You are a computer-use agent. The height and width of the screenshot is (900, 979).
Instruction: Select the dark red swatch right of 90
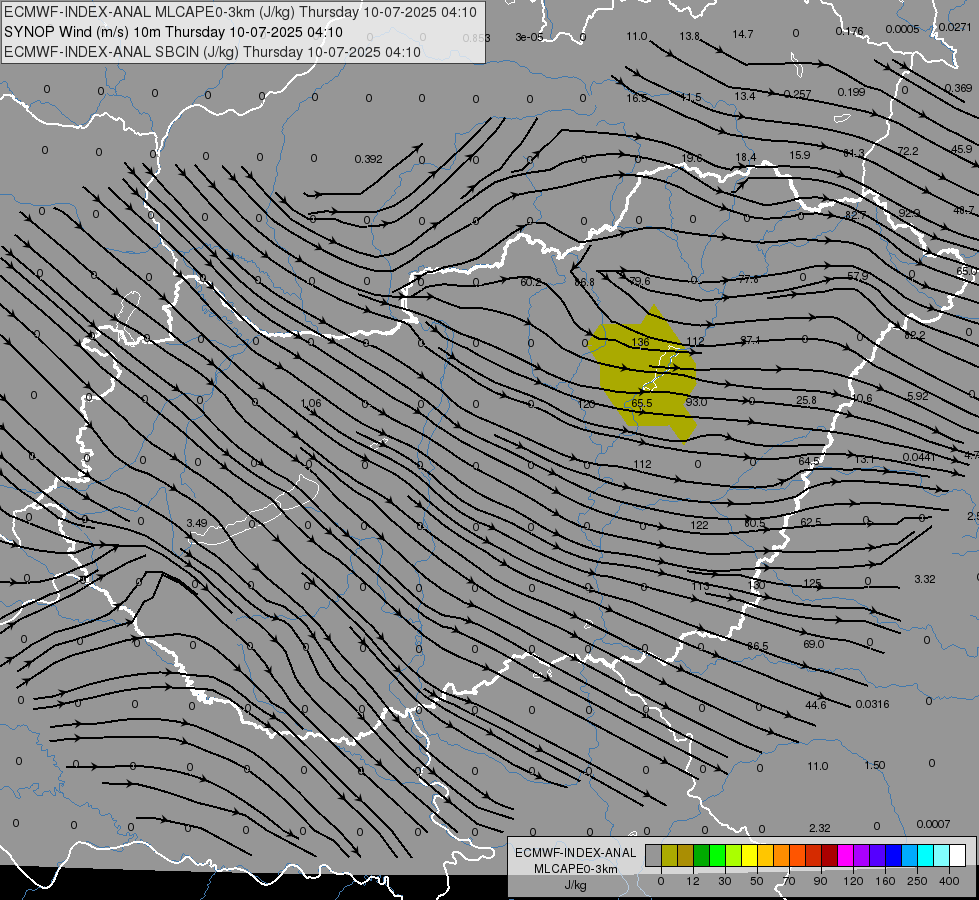829,855
